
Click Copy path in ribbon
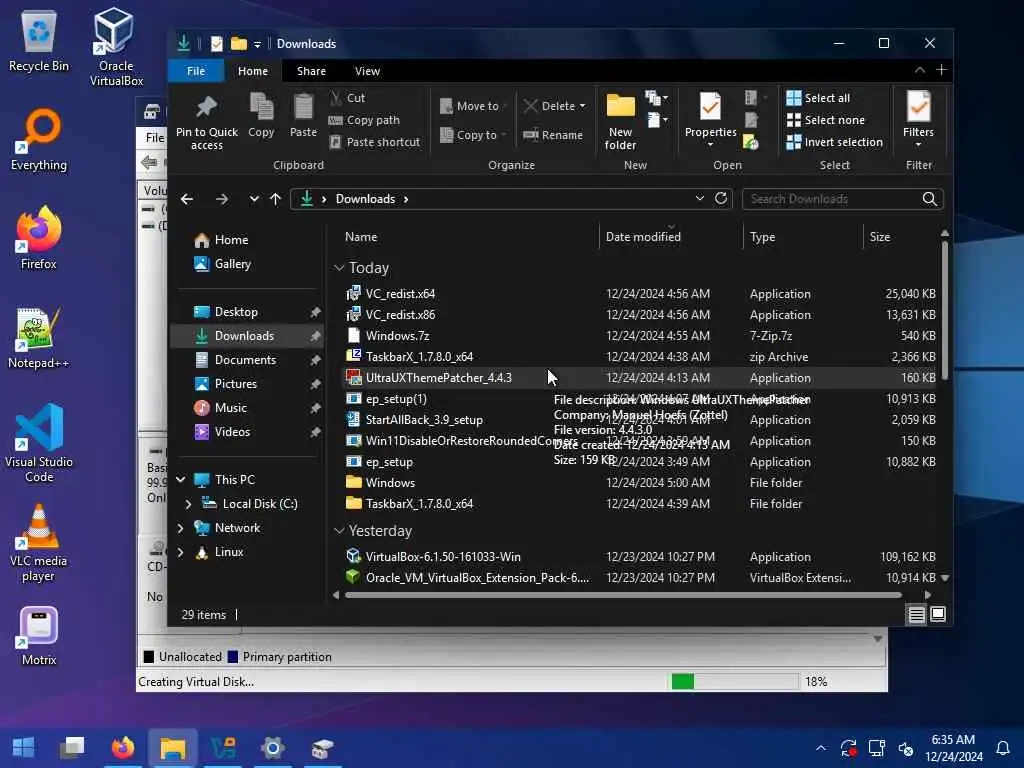click(364, 120)
